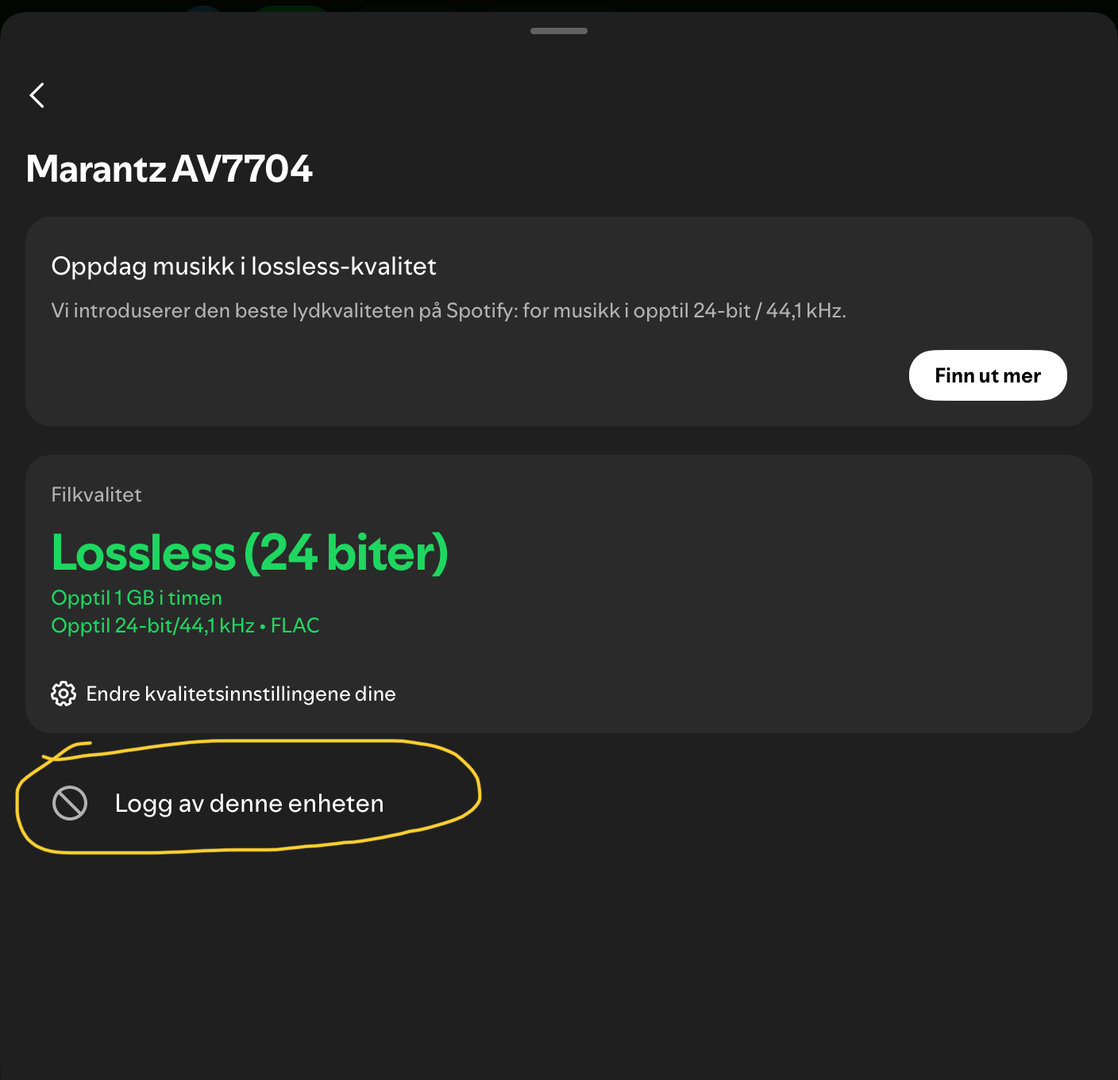1118x1080 pixels.
Task: Click the Vi introduserer den beste lydkvaliteten description
Action: tap(300, 311)
